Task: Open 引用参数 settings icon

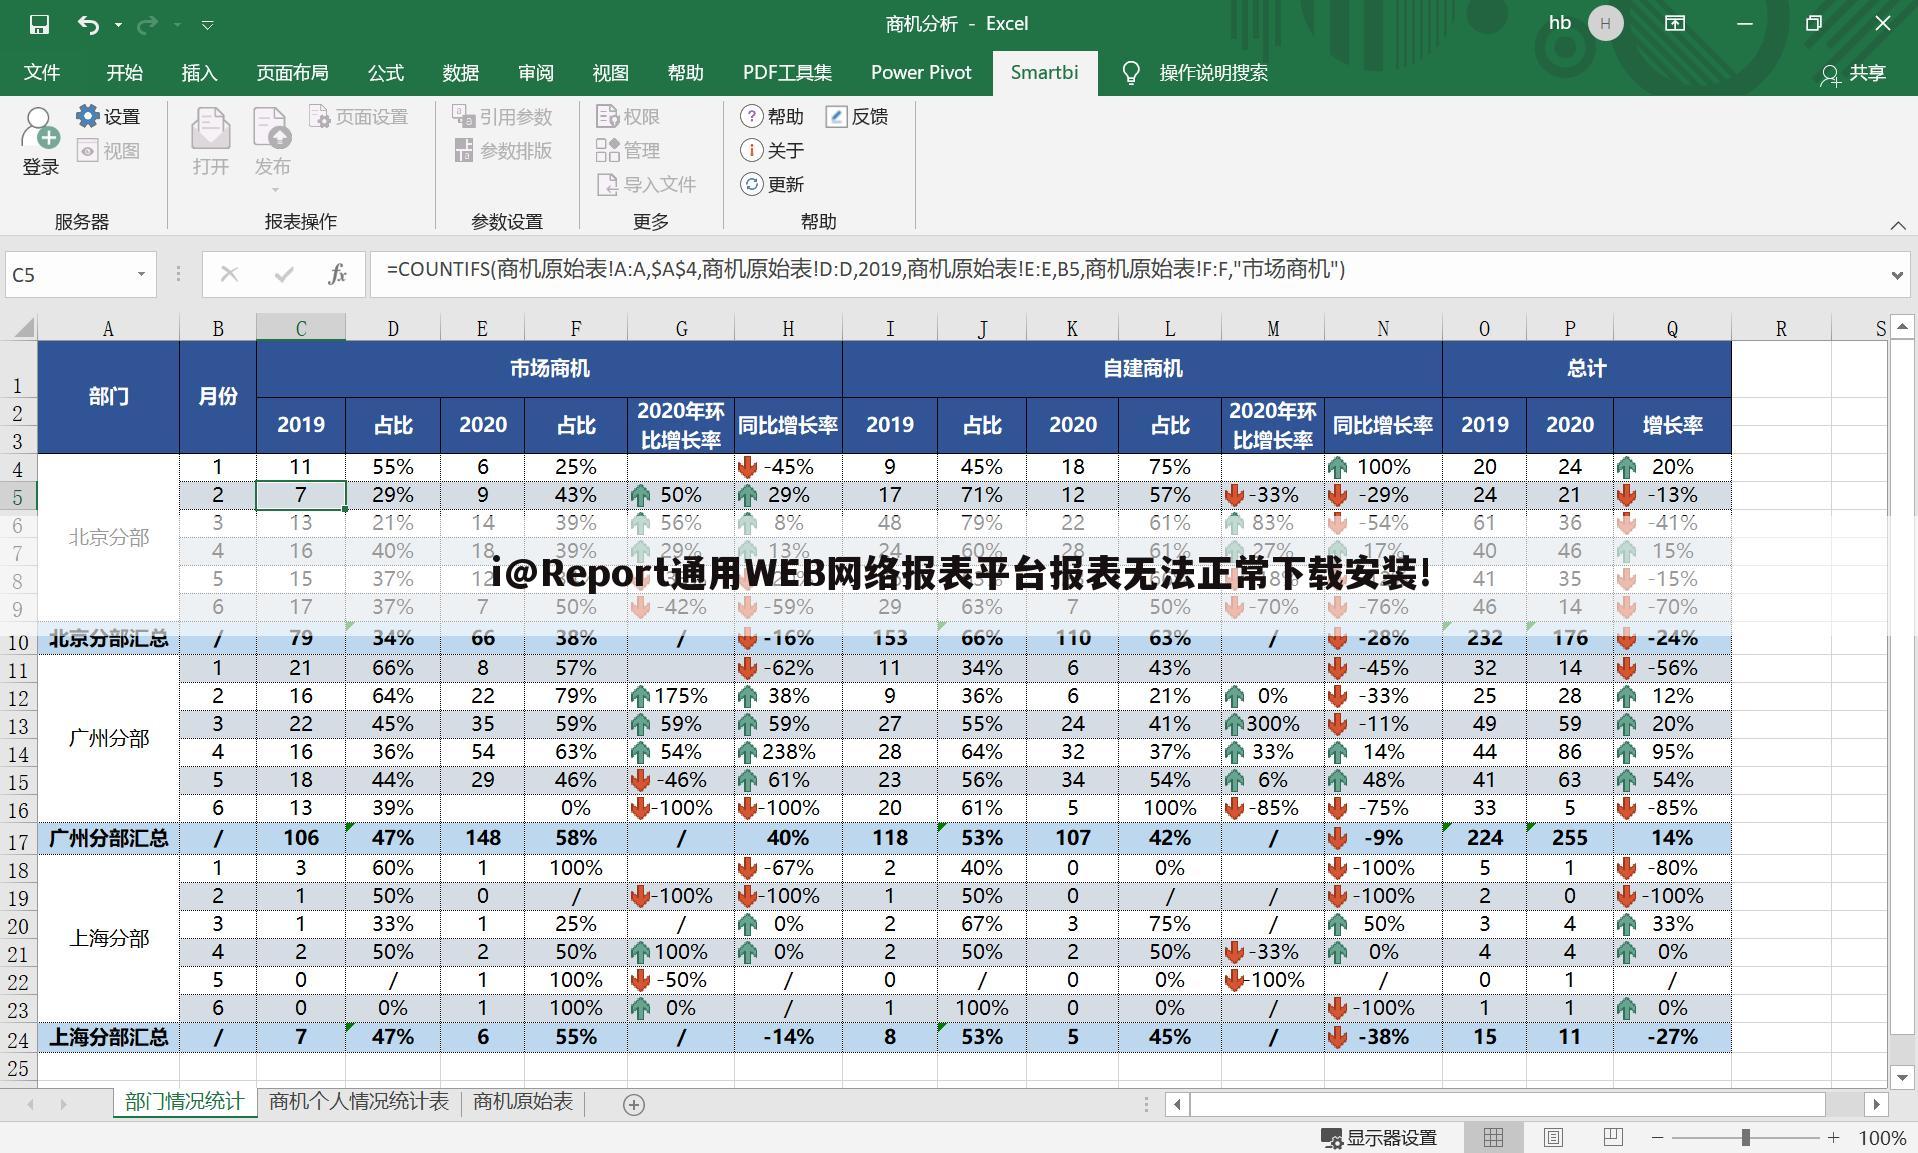Action: 505,116
